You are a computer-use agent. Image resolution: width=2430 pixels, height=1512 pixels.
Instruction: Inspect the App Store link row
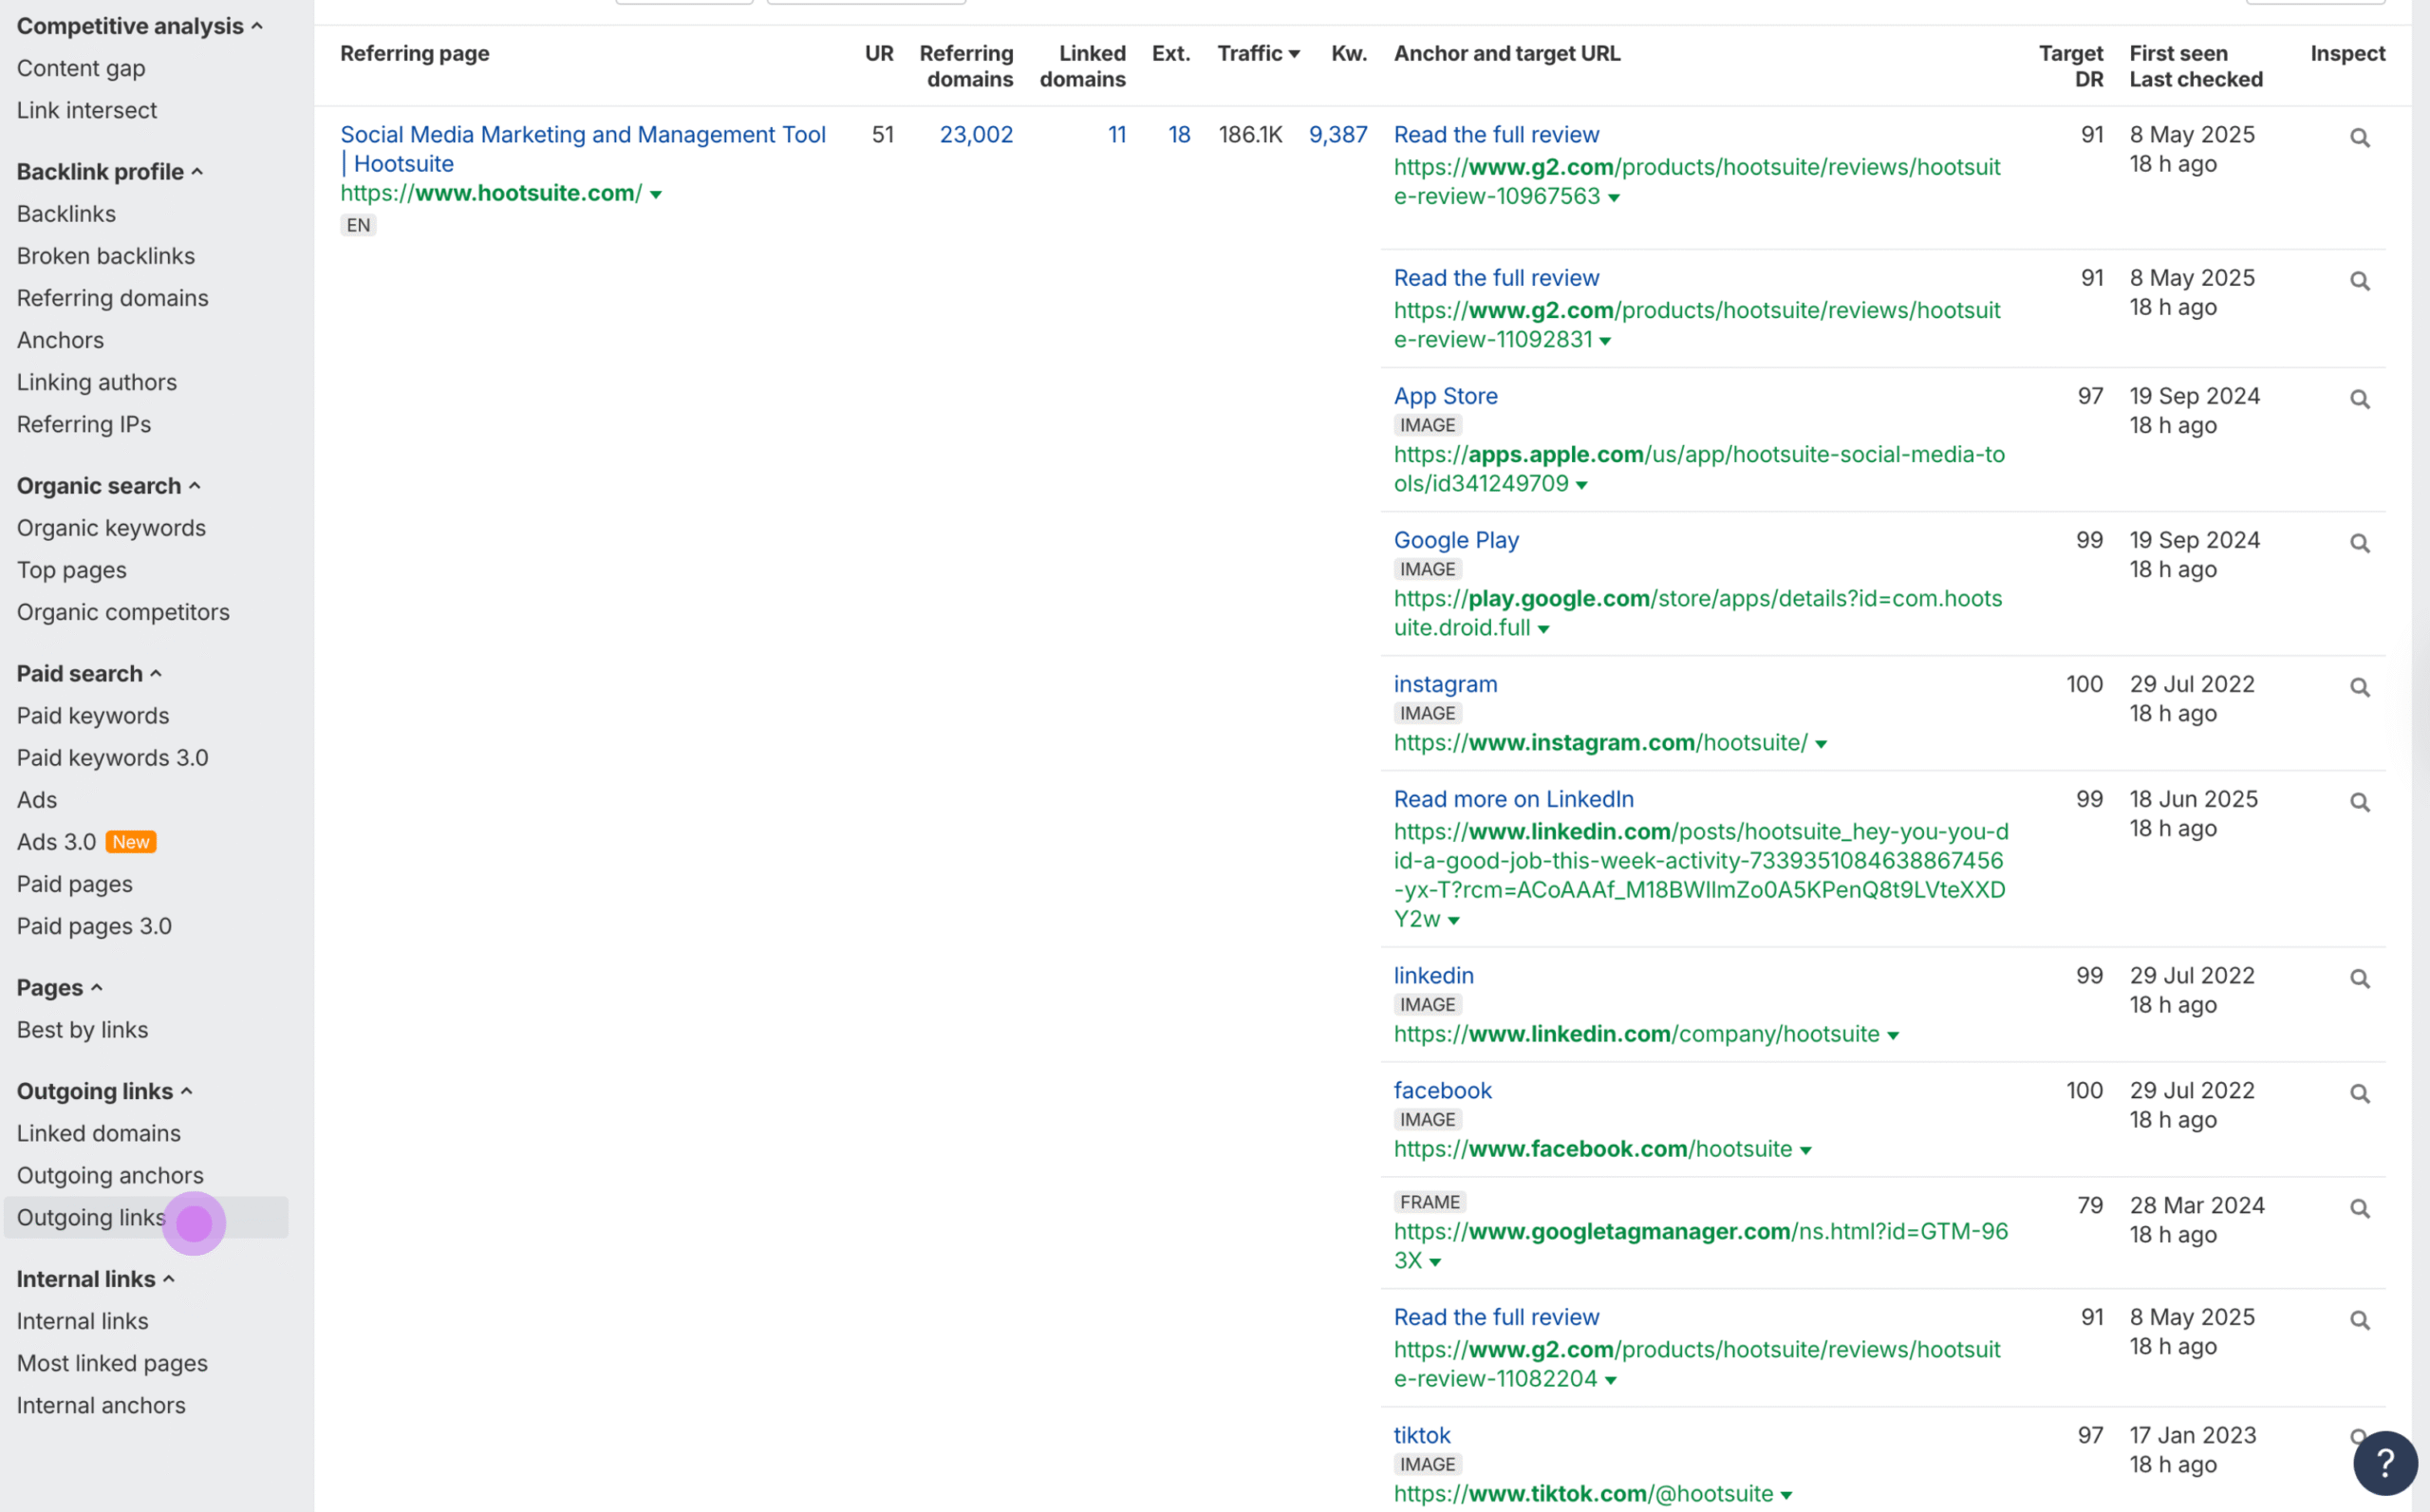(2359, 399)
